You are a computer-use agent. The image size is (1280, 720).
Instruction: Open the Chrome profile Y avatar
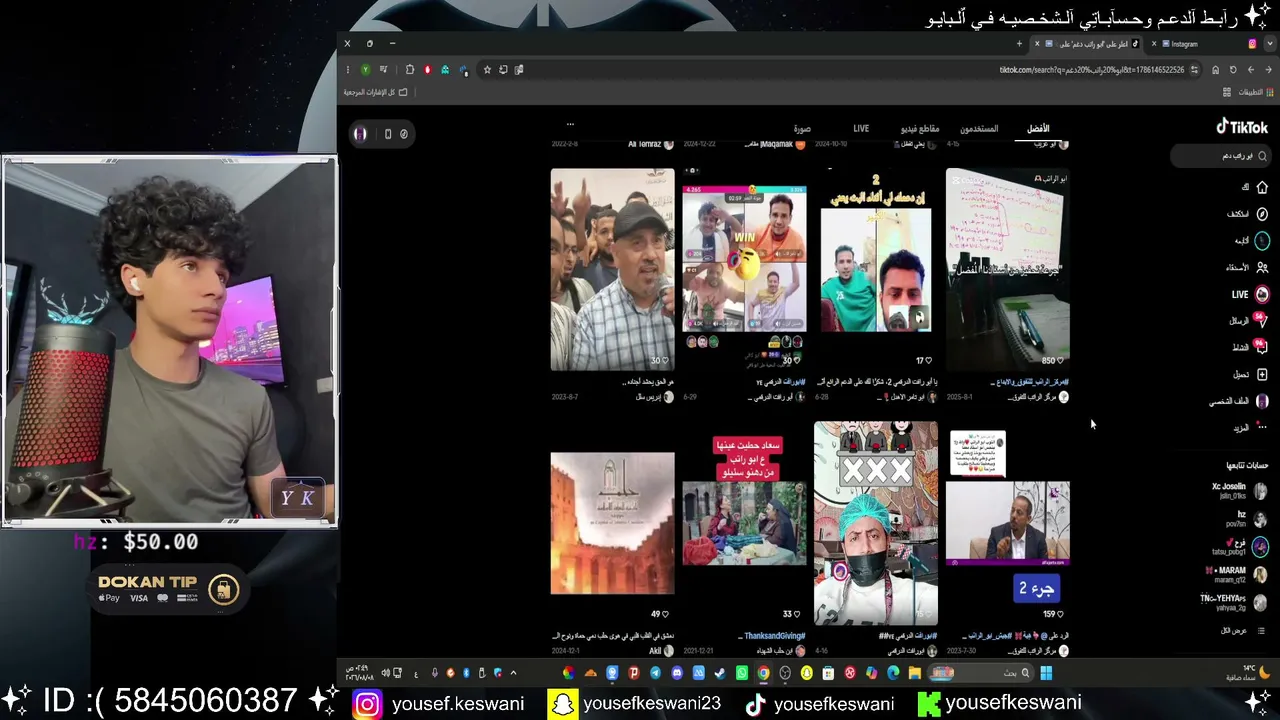[x=365, y=70]
